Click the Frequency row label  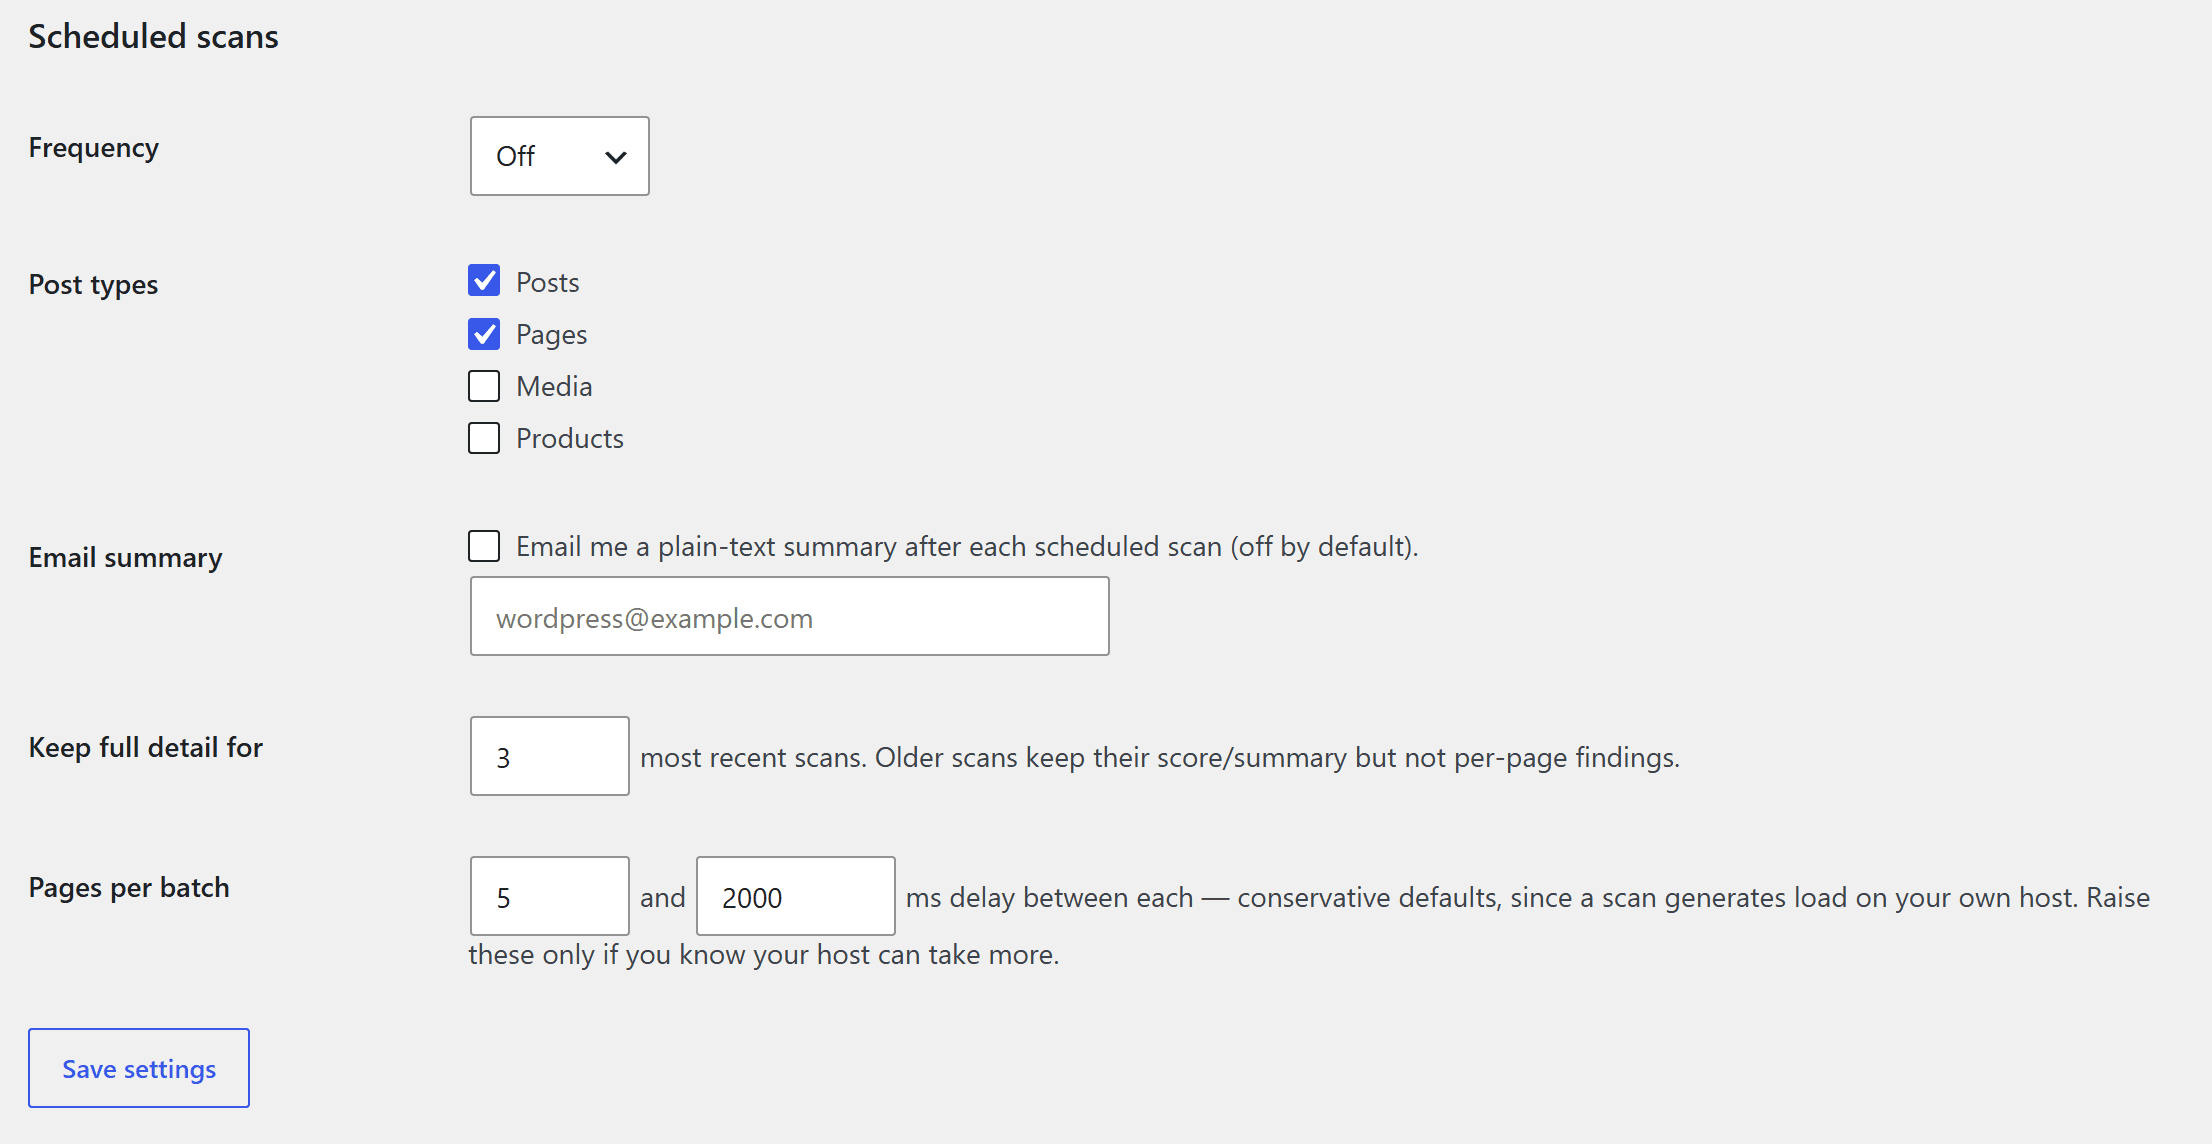tap(93, 148)
